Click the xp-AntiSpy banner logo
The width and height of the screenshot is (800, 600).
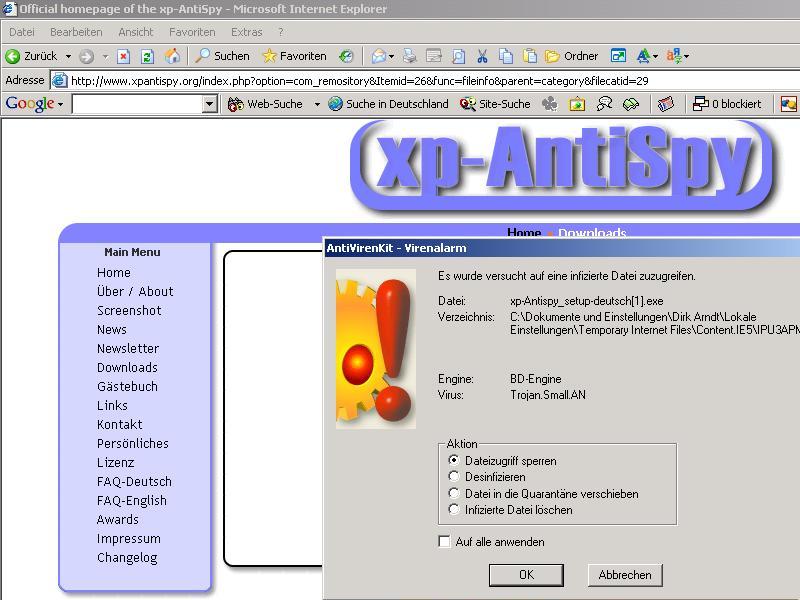561,166
